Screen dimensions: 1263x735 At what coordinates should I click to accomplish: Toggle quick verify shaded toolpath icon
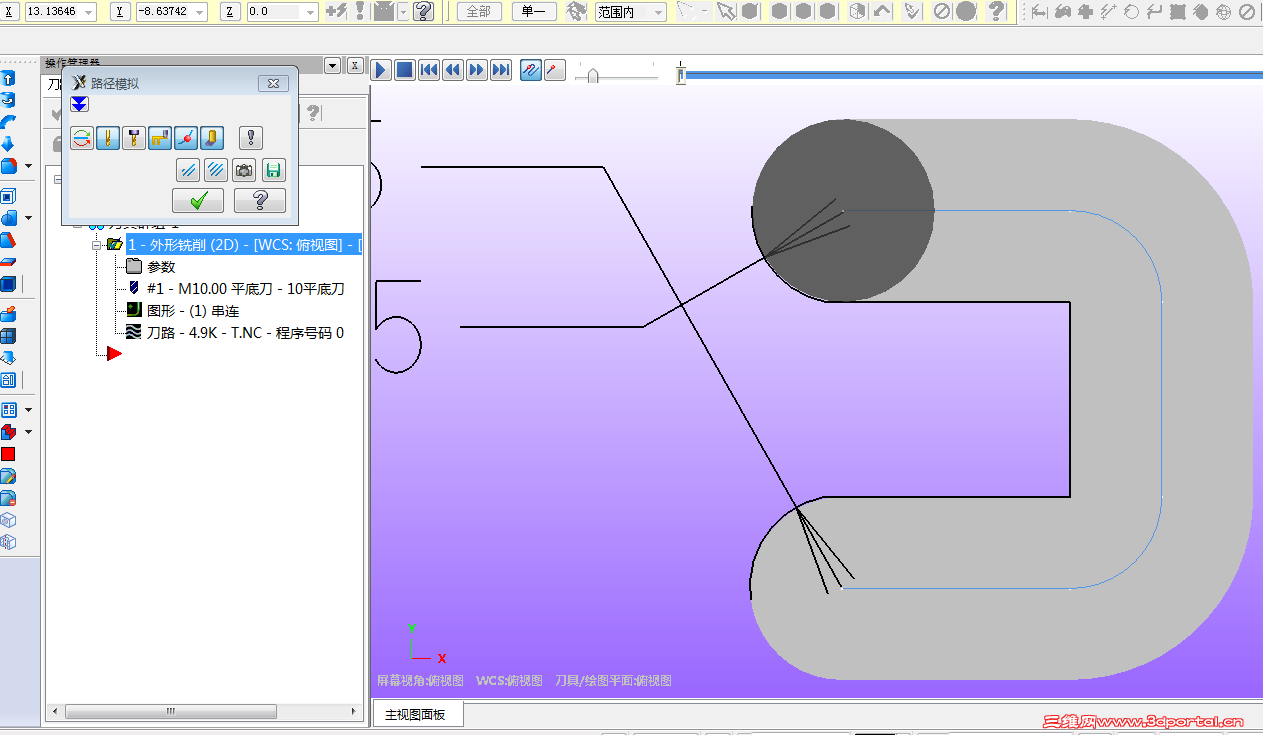pyautogui.click(x=212, y=138)
